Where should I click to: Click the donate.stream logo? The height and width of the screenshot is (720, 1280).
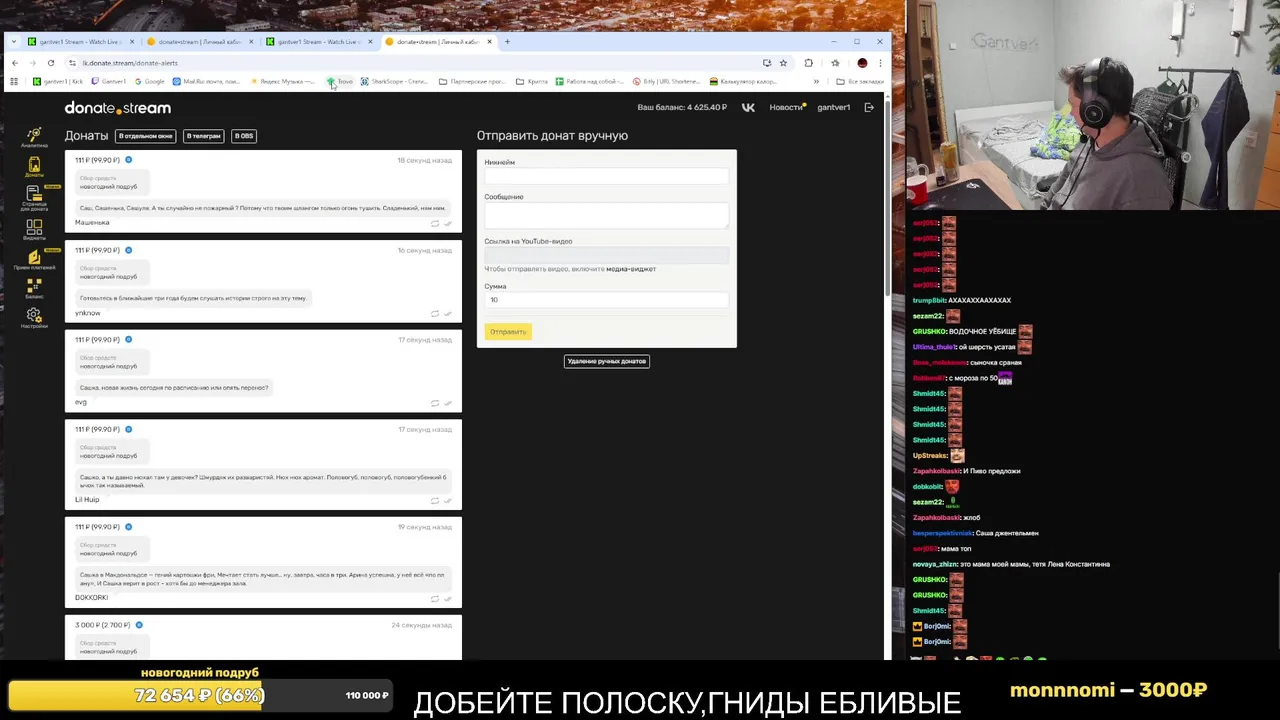pos(118,108)
